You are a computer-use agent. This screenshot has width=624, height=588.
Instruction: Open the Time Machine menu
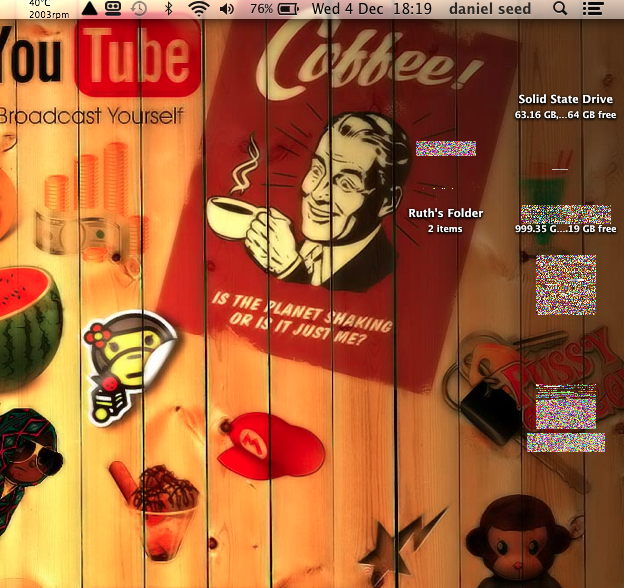coord(139,8)
